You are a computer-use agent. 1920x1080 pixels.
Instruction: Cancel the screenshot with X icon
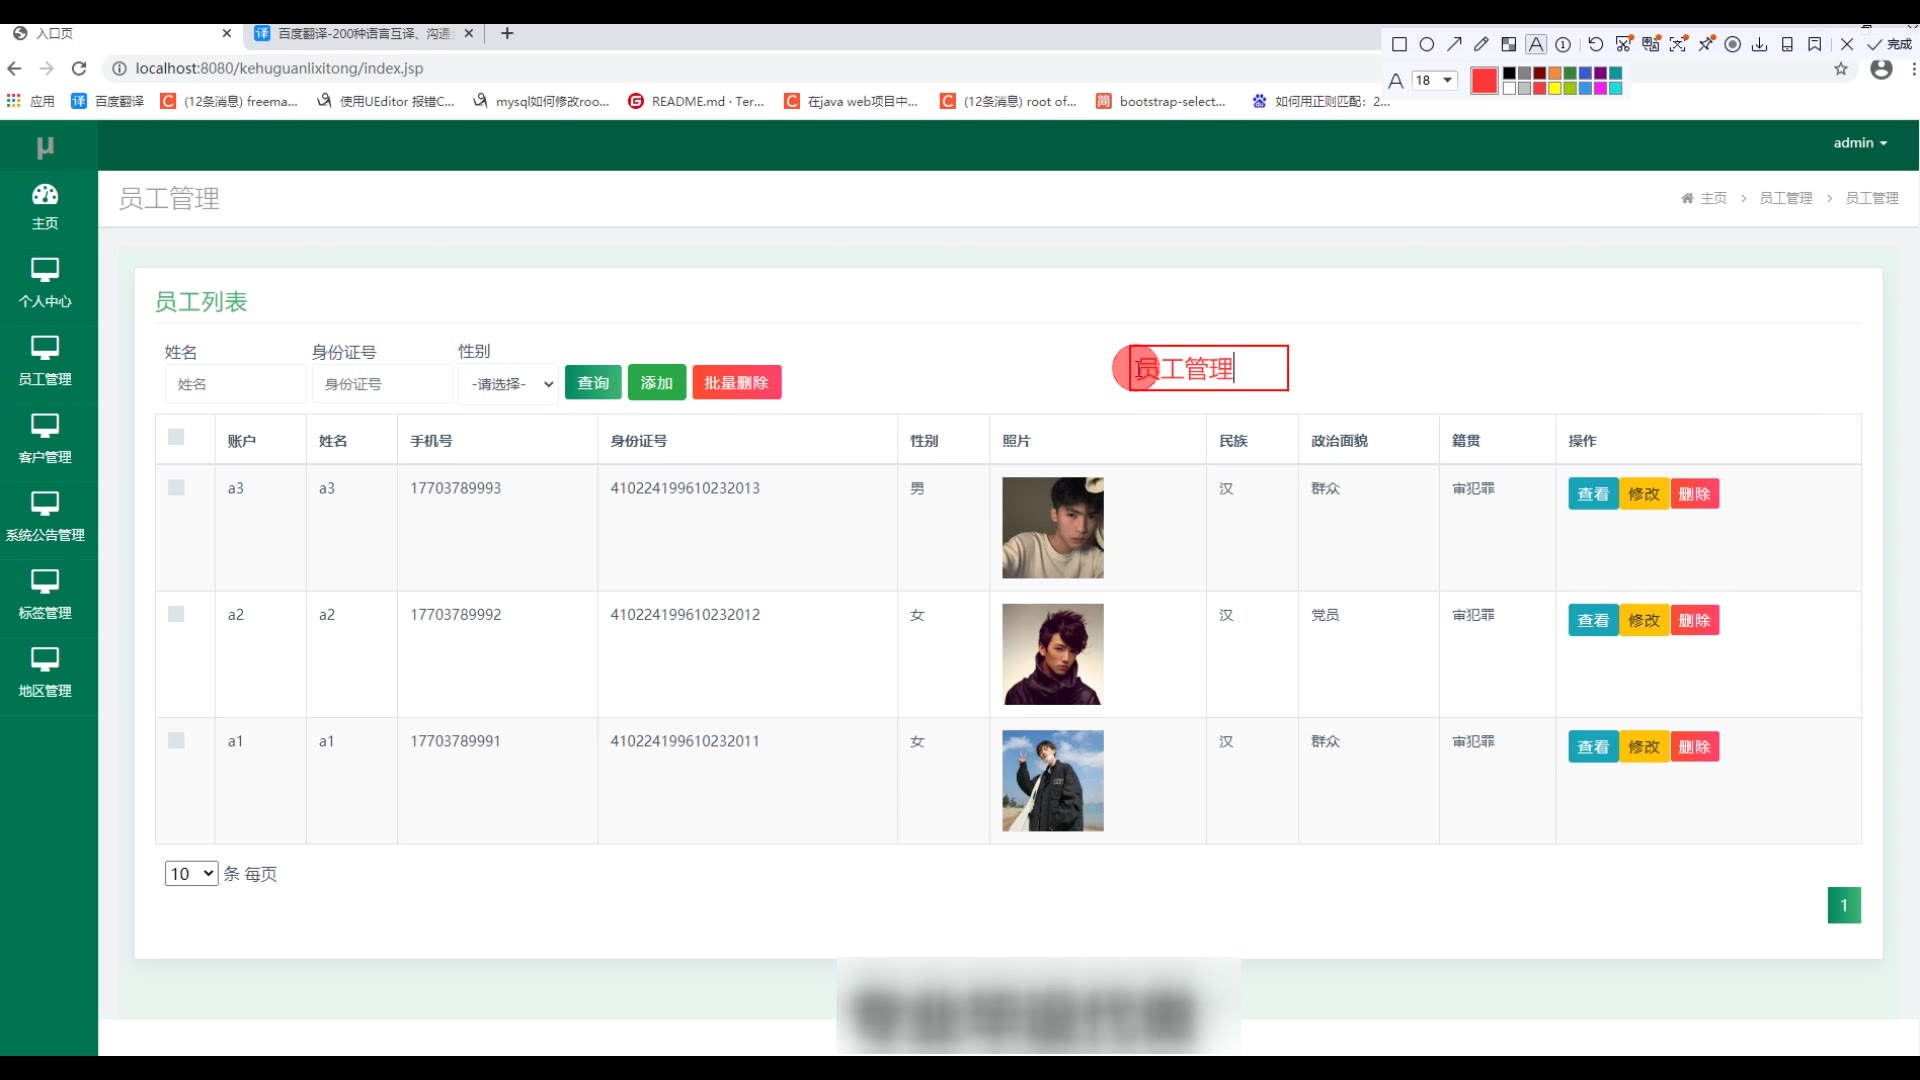tap(1847, 44)
